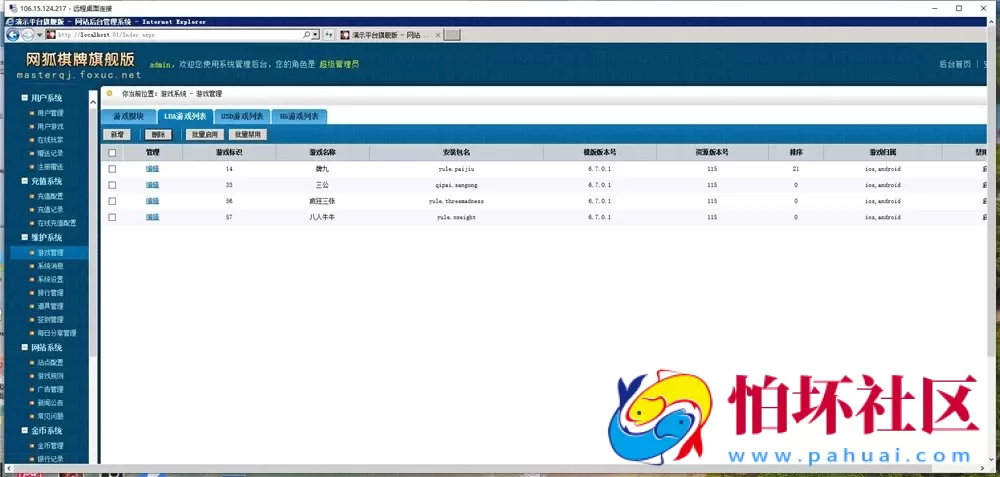Screen dimensions: 1000x477
Task: Collapse the 充值系统 sidebar section
Action: click(x=26, y=182)
